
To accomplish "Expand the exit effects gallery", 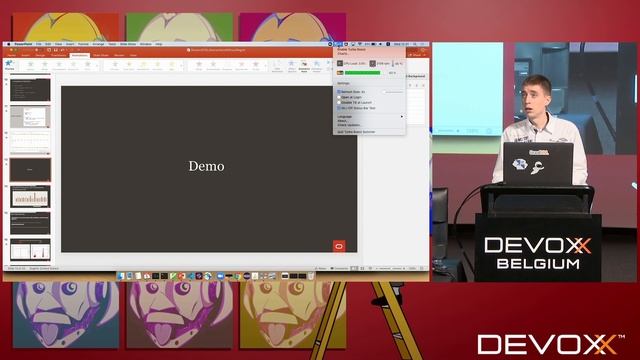I will tap(266, 65).
